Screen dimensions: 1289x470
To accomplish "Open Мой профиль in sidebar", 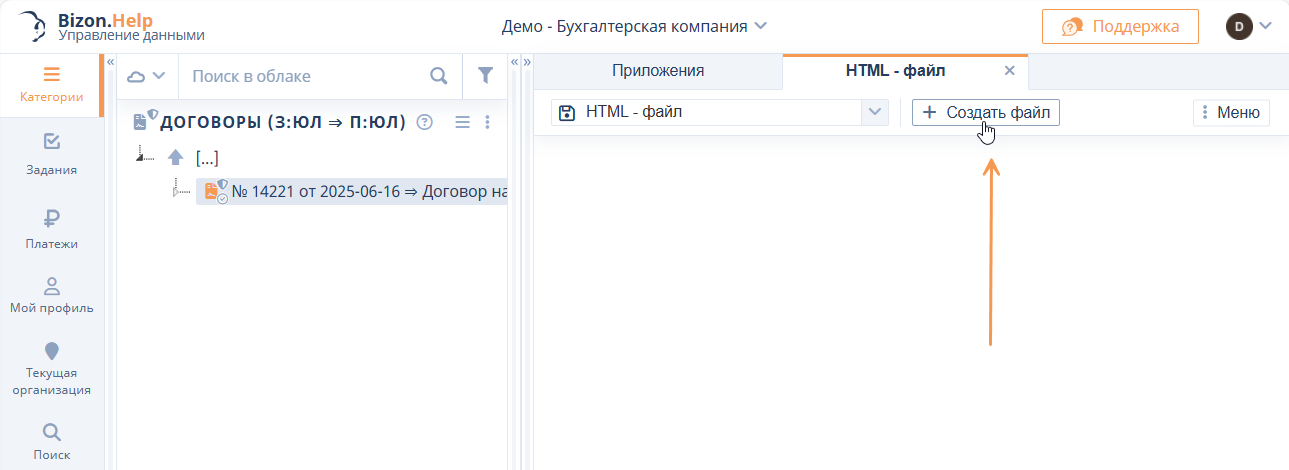I will pyautogui.click(x=51, y=295).
